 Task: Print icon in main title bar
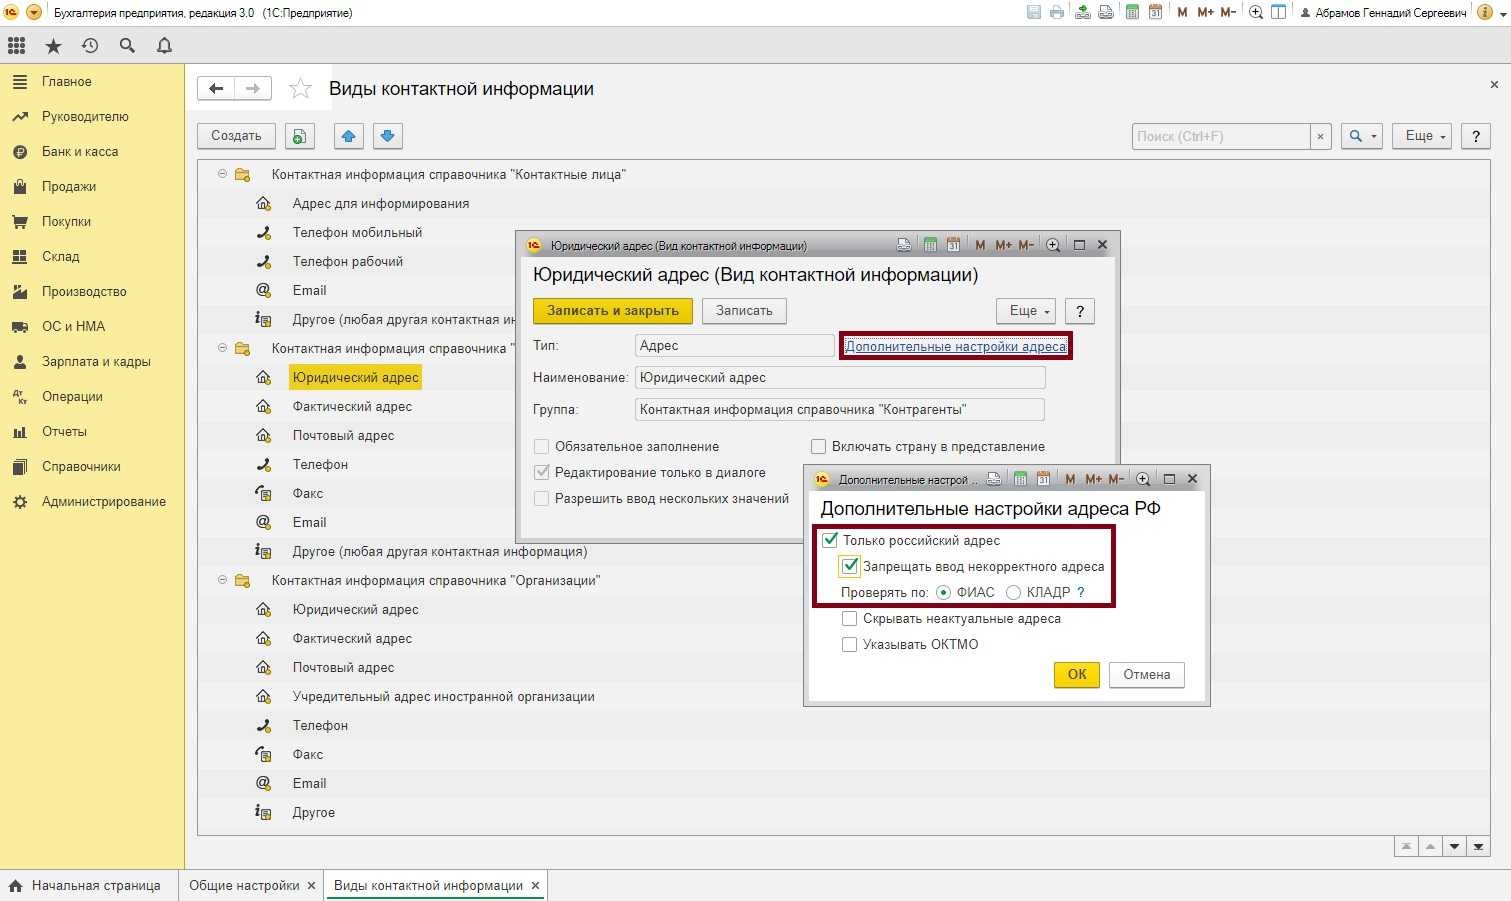[1057, 13]
